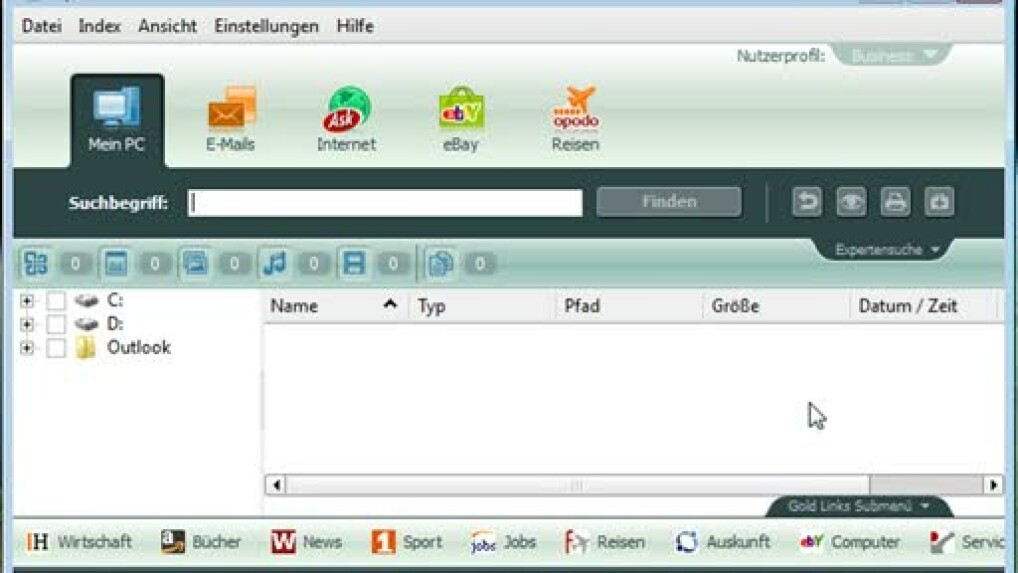Open the Einstellungen menu

[x=266, y=26]
